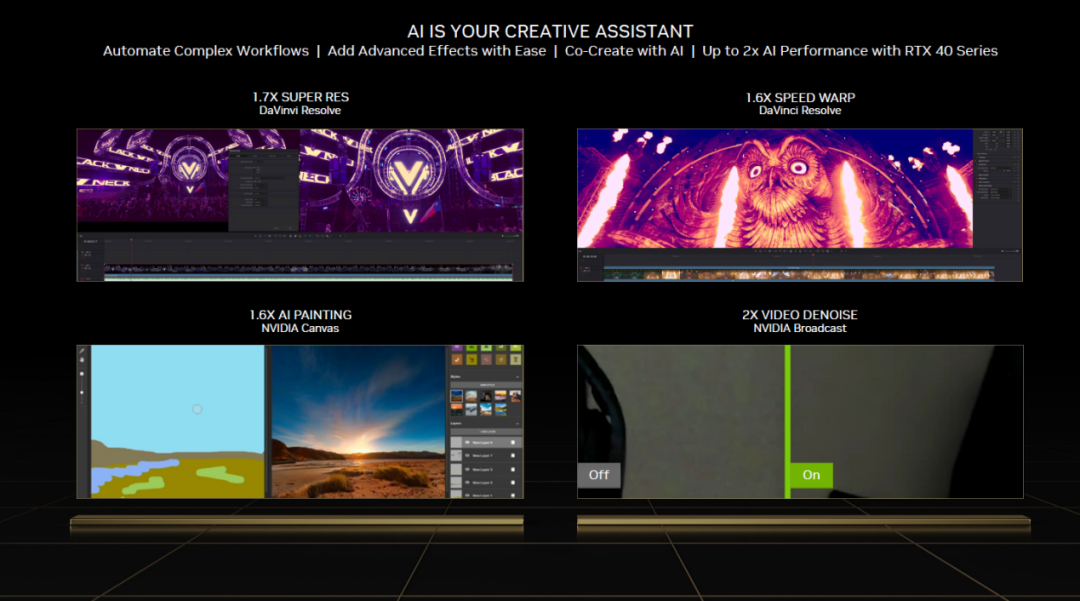Collapse the Styles section in Canvas

click(517, 377)
